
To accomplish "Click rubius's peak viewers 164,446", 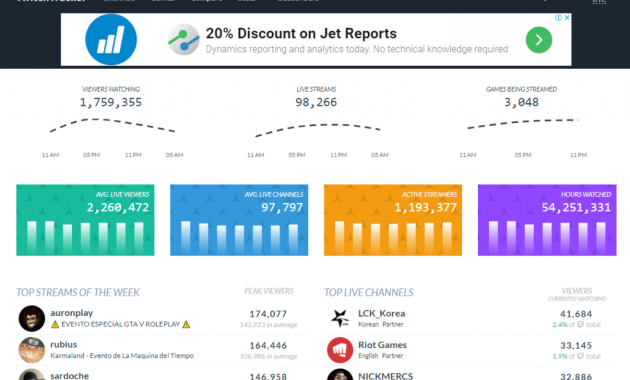I will coord(268,345).
